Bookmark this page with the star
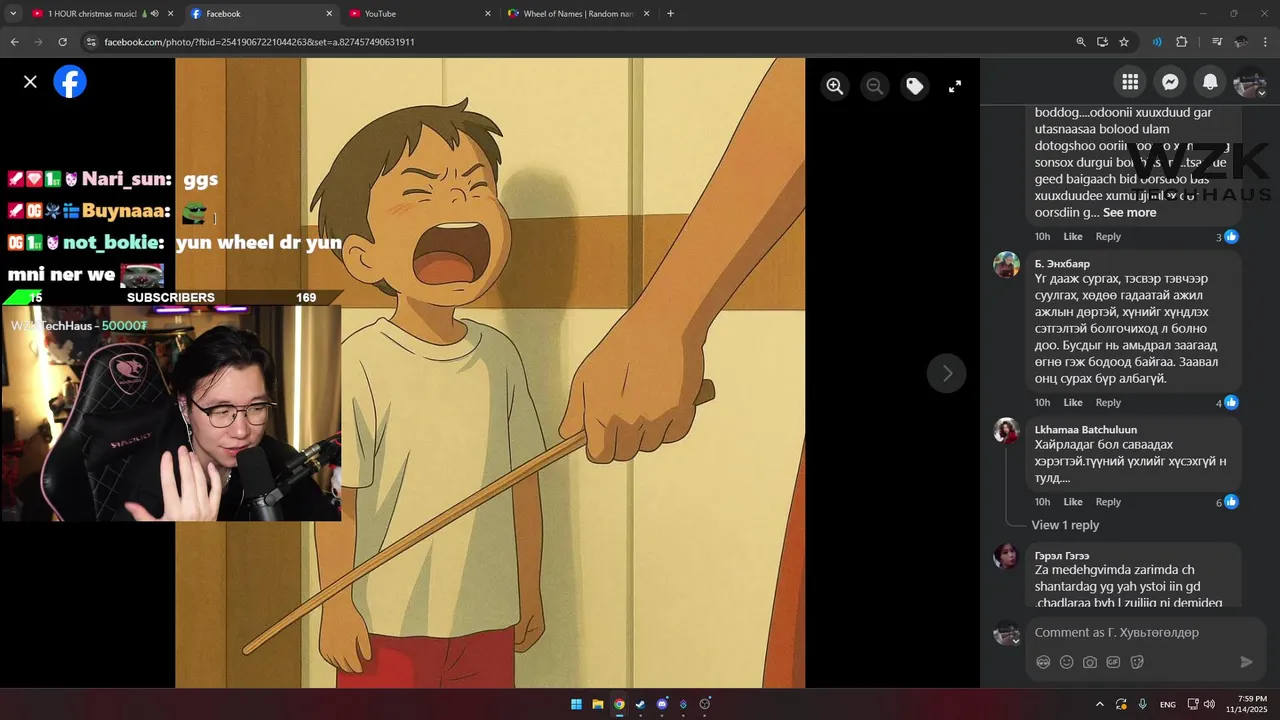This screenshot has width=1280, height=720. (x=1124, y=42)
